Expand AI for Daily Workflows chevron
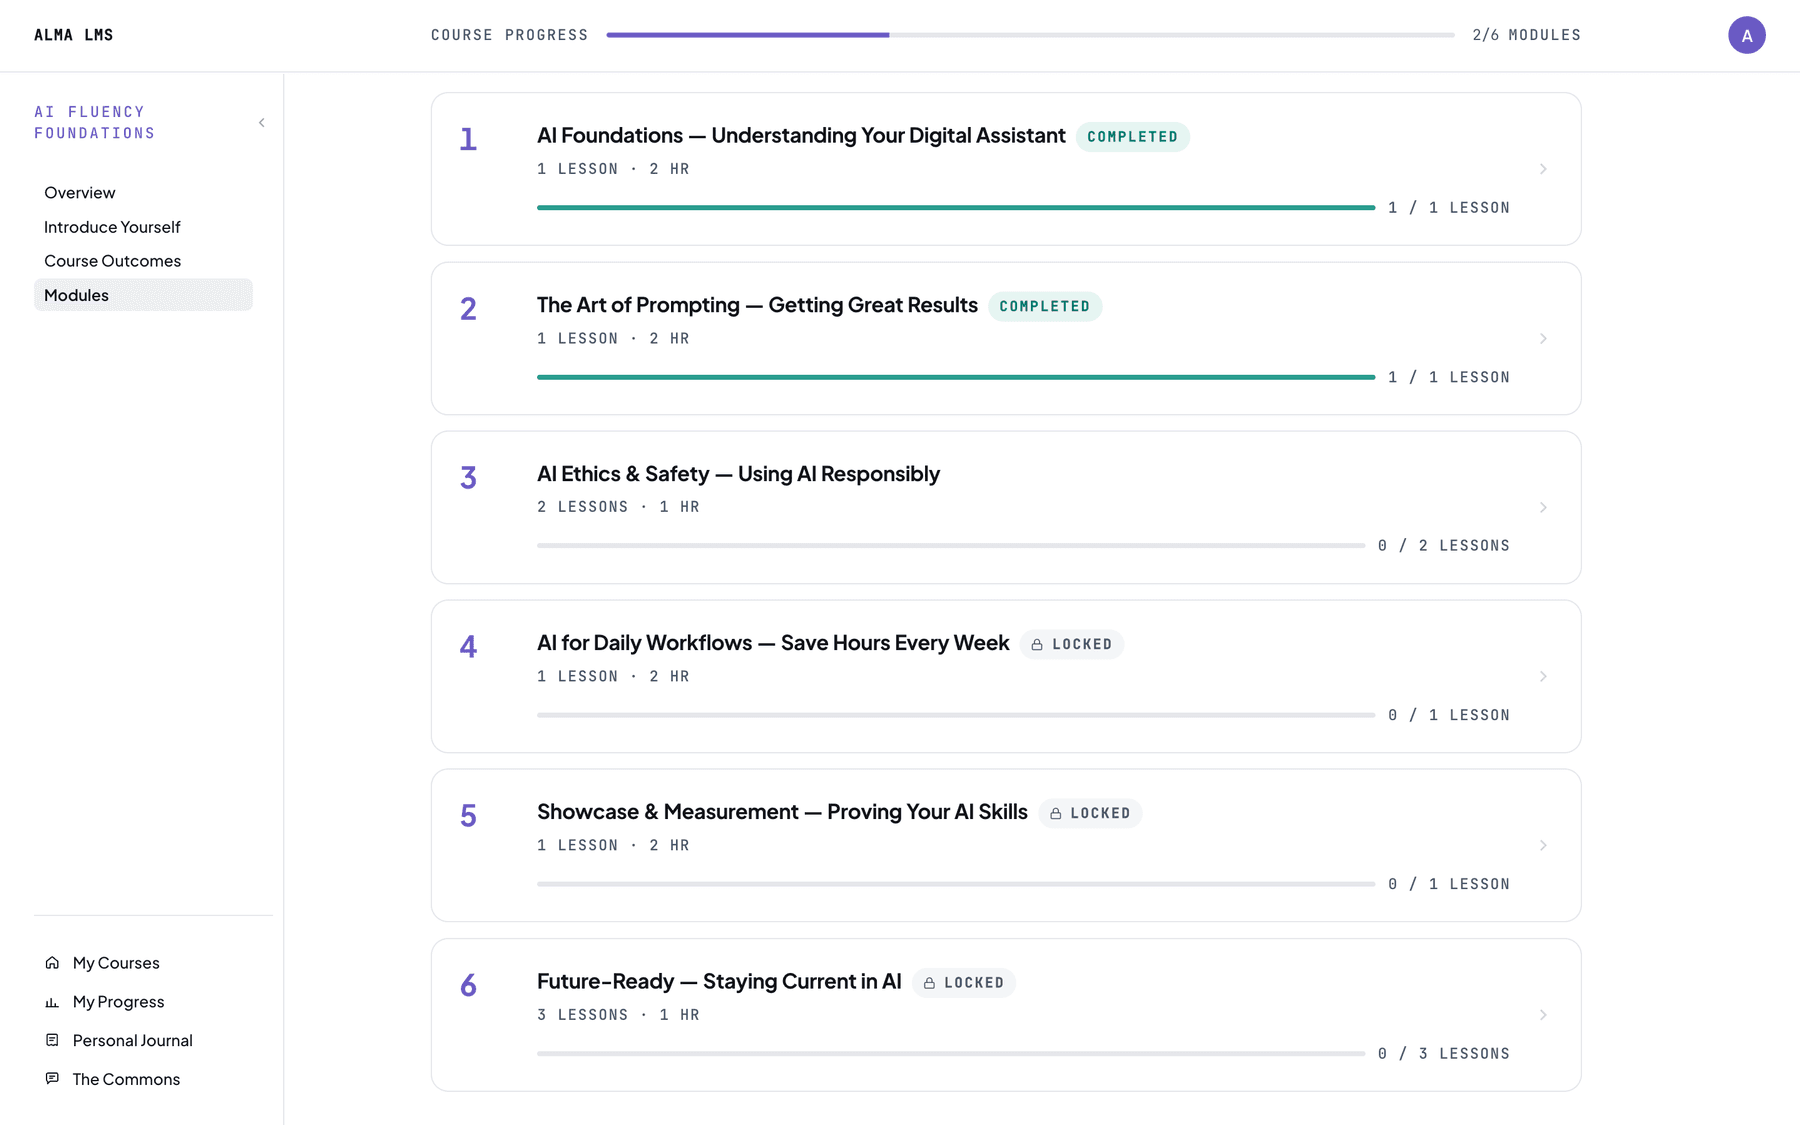The height and width of the screenshot is (1125, 1800). 1543,677
